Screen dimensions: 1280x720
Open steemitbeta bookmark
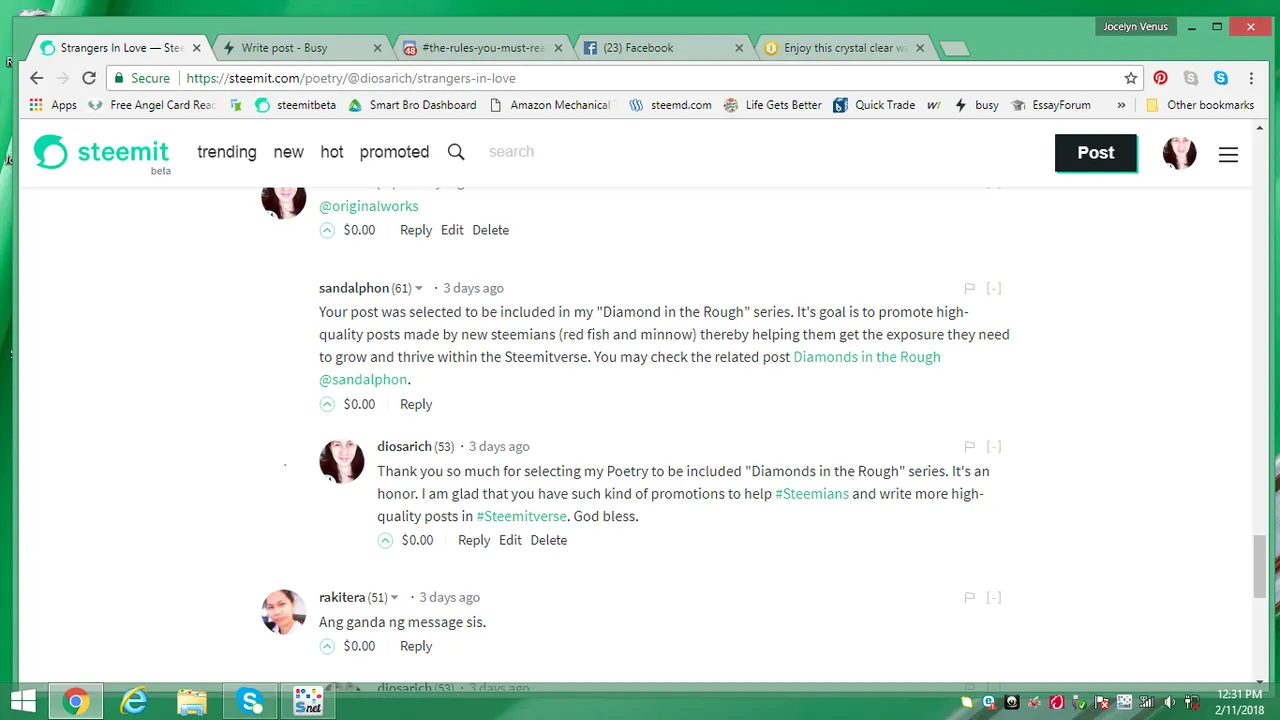coord(295,104)
